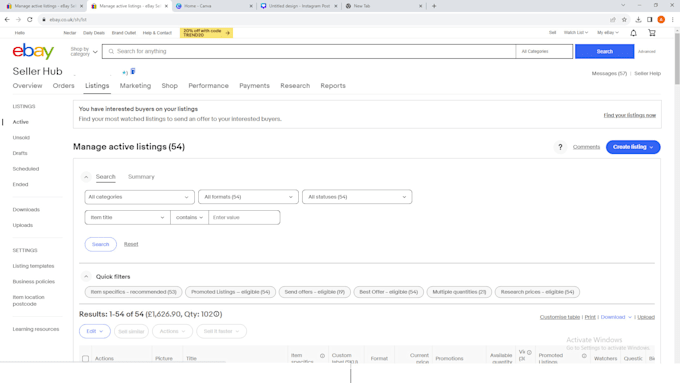The image size is (680, 383).
Task: Click the browser forward arrow
Action: 18,20
